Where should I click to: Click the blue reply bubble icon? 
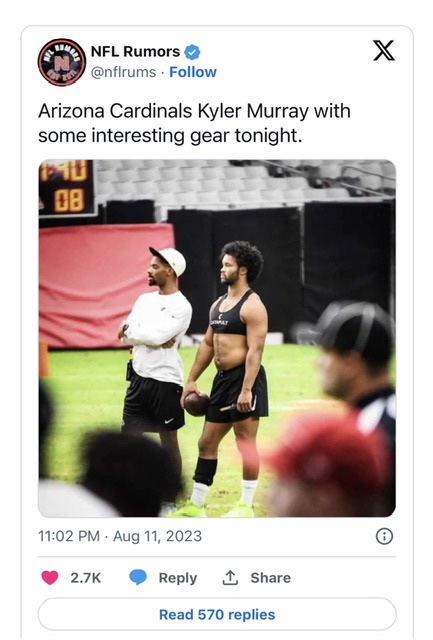click(x=138, y=578)
